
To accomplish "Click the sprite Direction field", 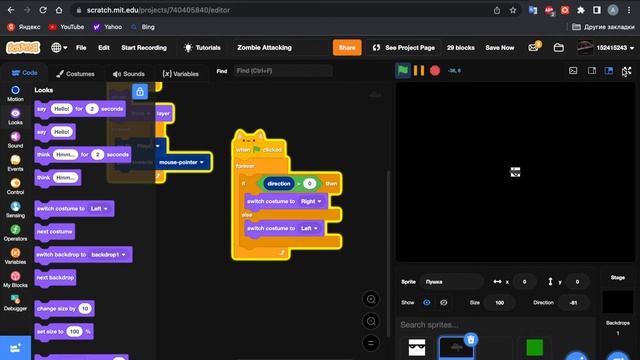I will point(573,302).
